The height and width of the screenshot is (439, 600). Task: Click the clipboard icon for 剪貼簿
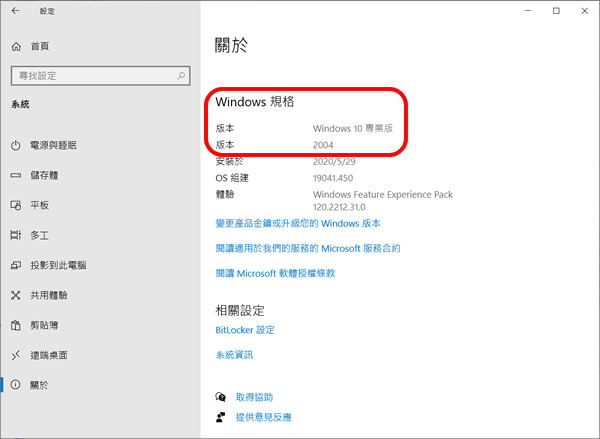pyautogui.click(x=16, y=325)
